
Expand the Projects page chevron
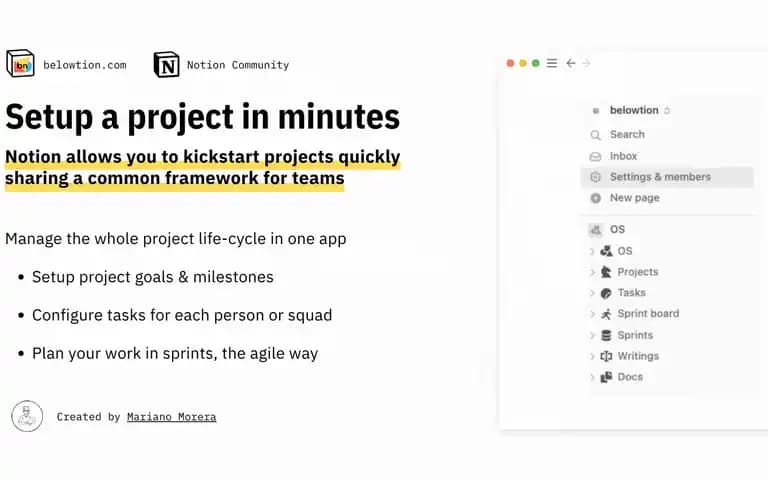592,272
